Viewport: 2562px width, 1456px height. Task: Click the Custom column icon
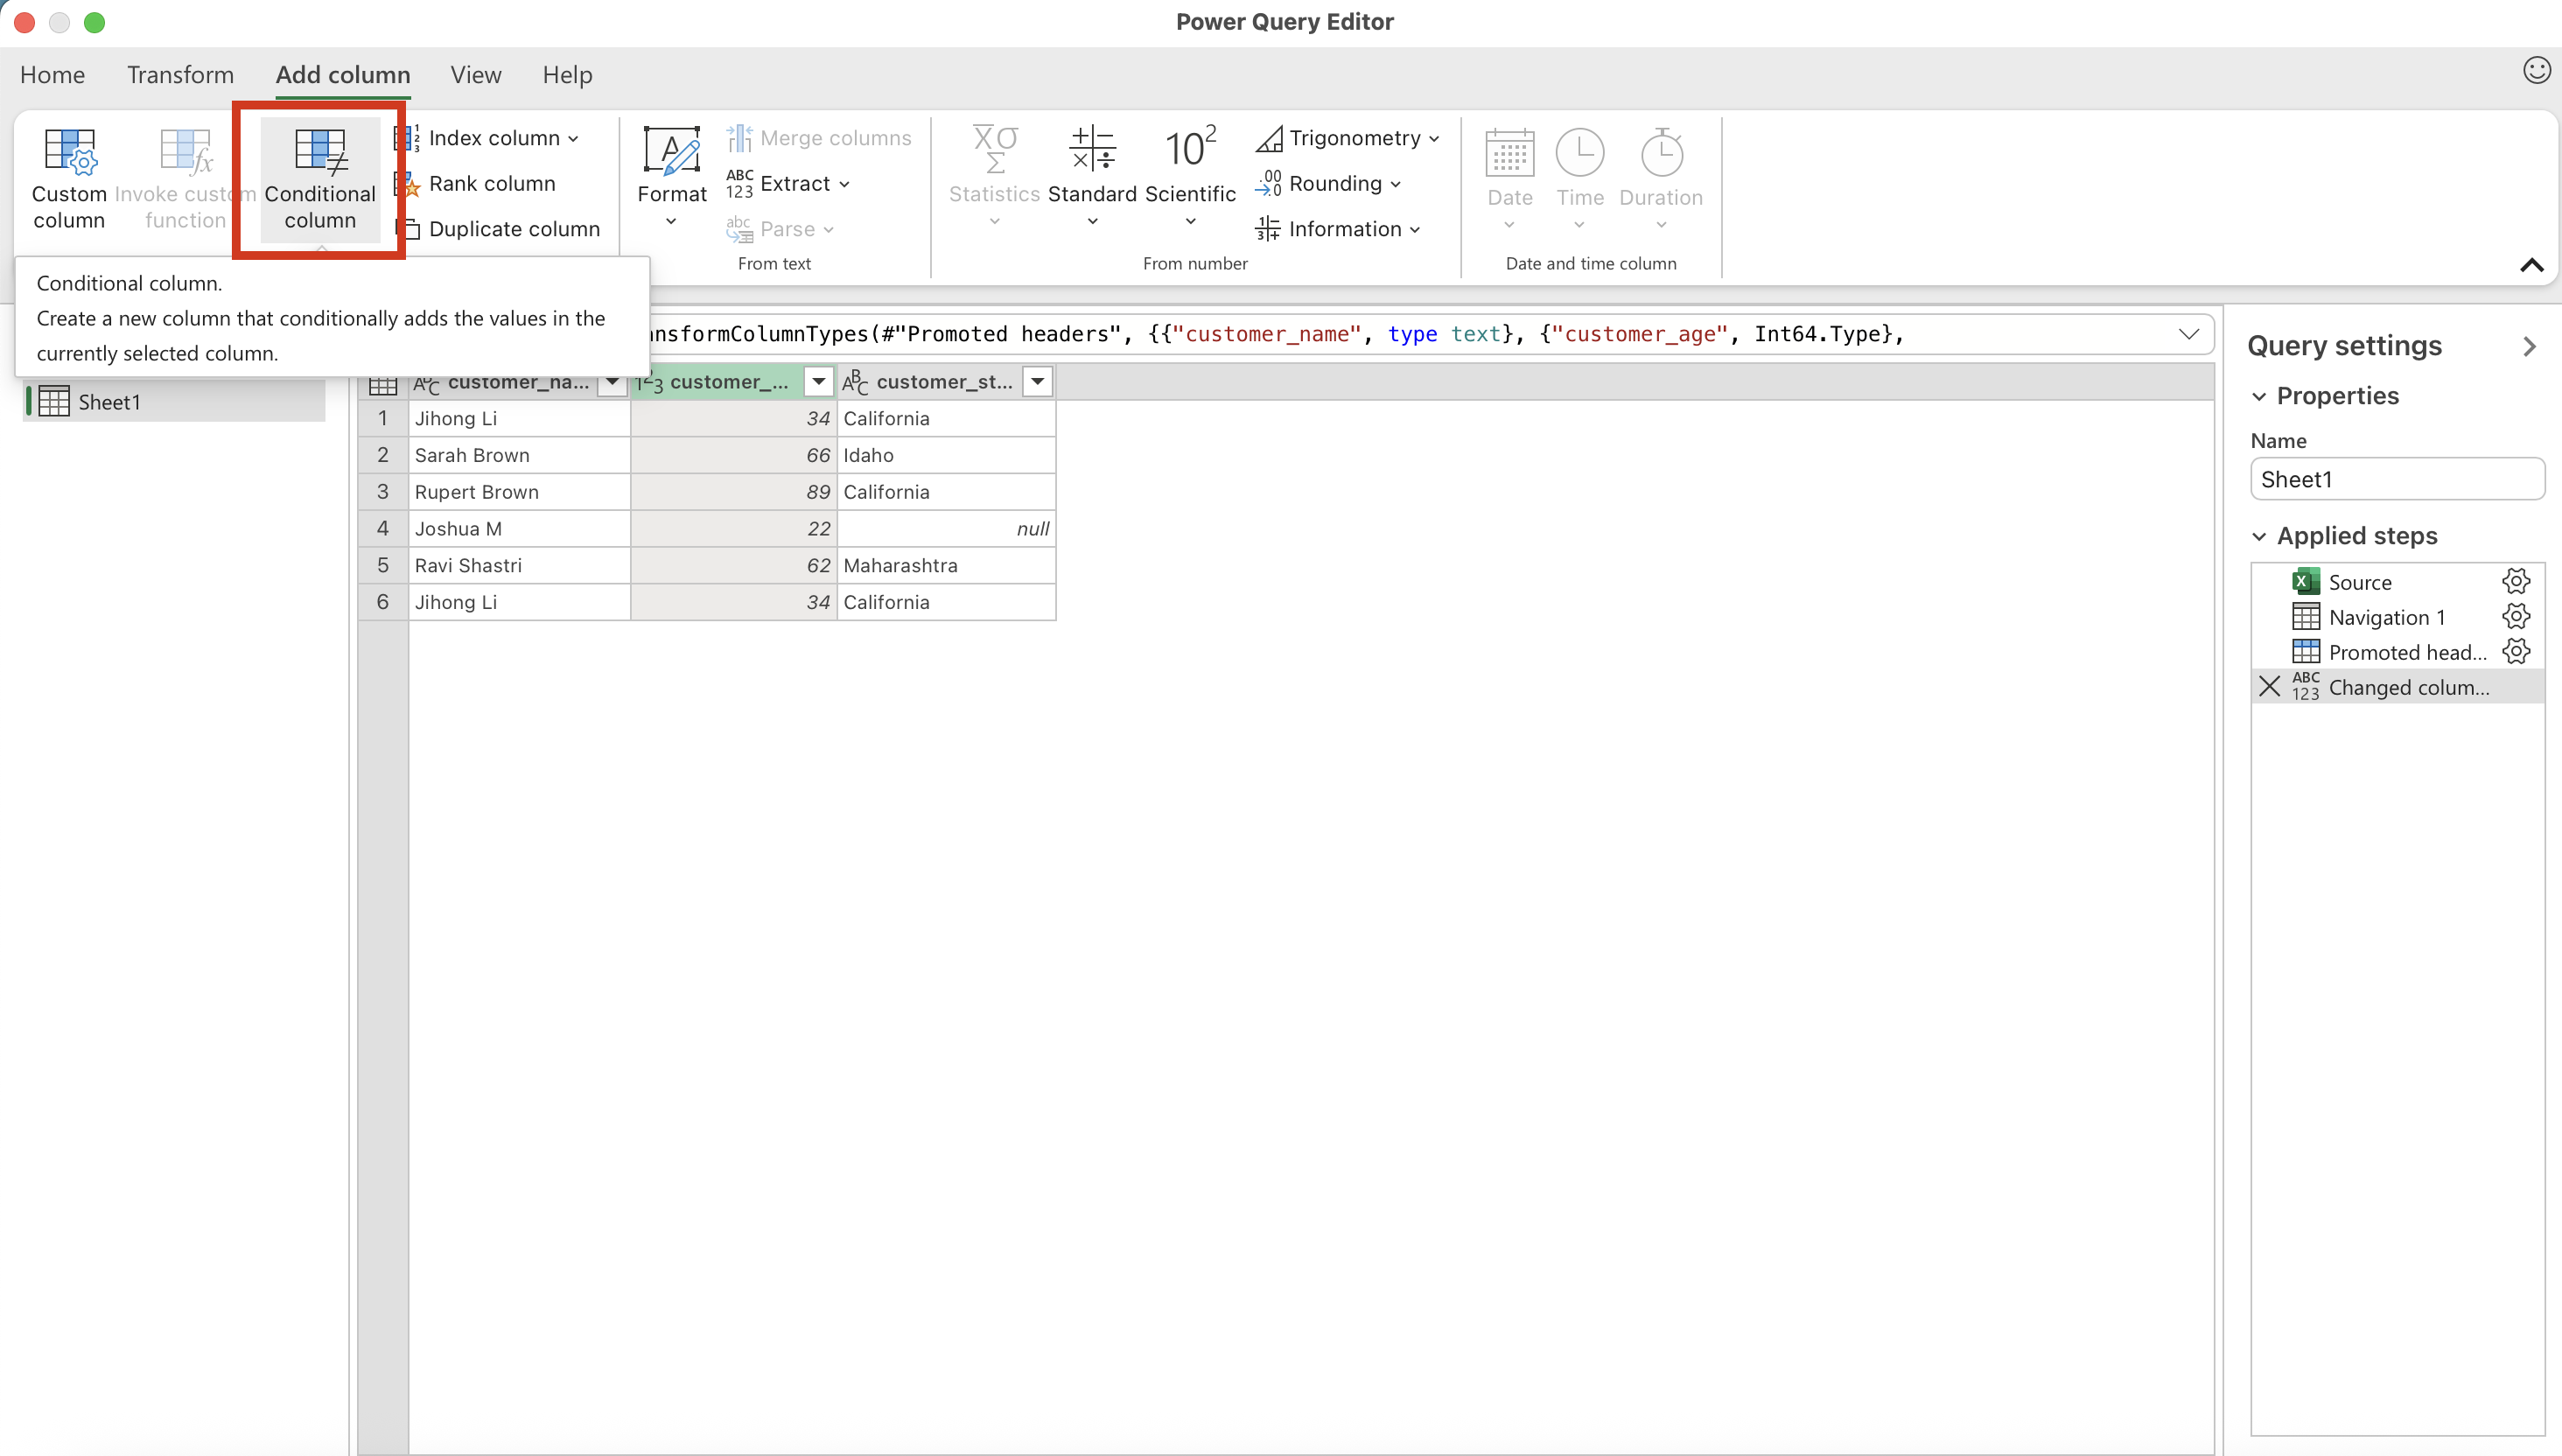(x=69, y=150)
